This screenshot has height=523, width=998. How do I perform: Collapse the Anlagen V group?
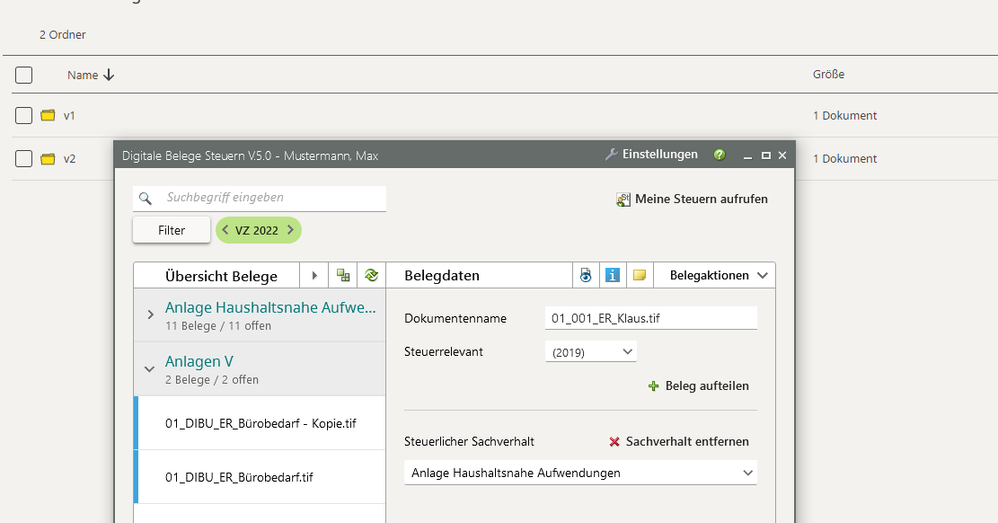(x=150, y=369)
